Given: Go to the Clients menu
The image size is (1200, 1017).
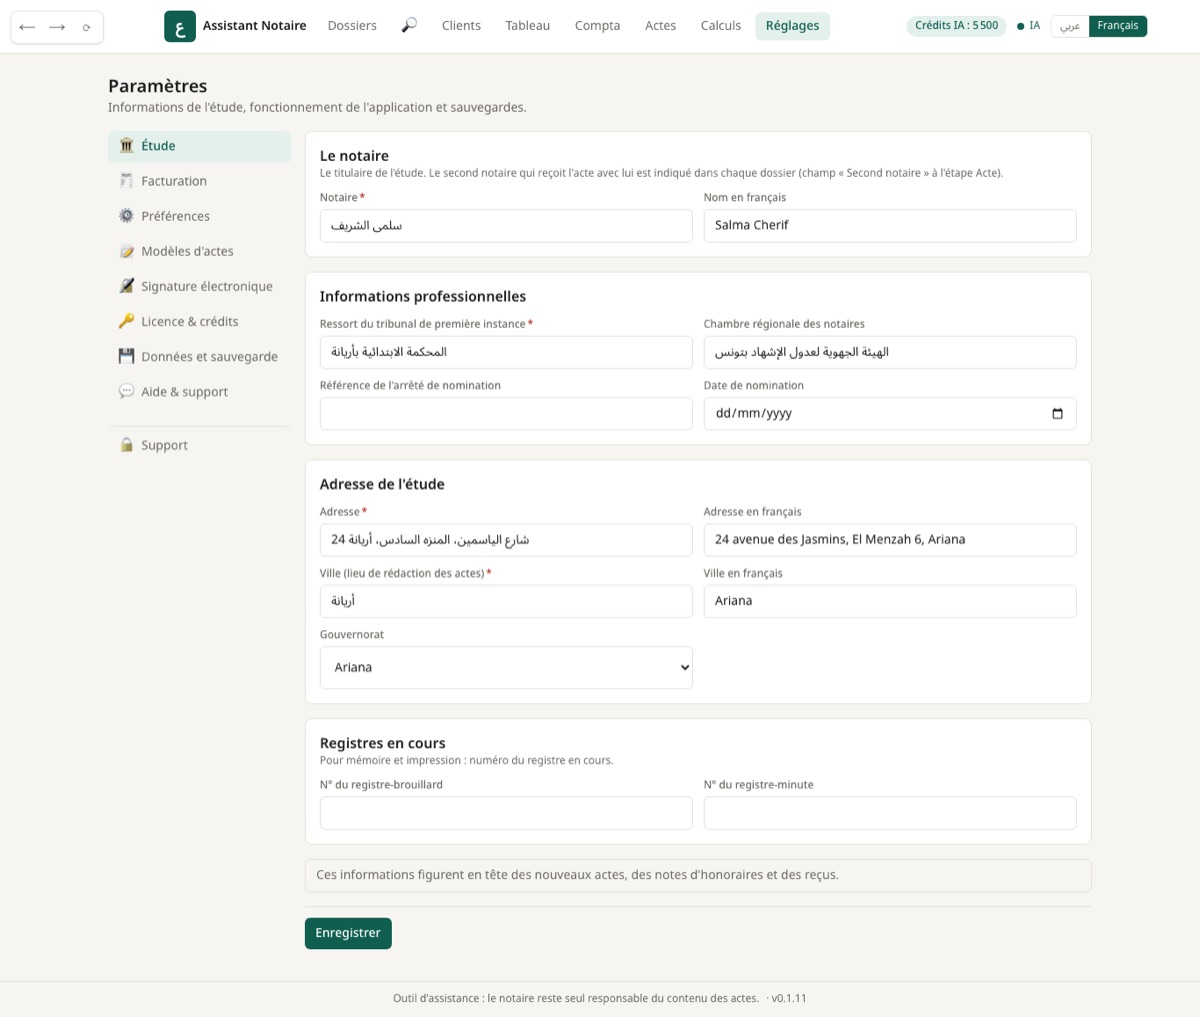Looking at the screenshot, I should (461, 26).
